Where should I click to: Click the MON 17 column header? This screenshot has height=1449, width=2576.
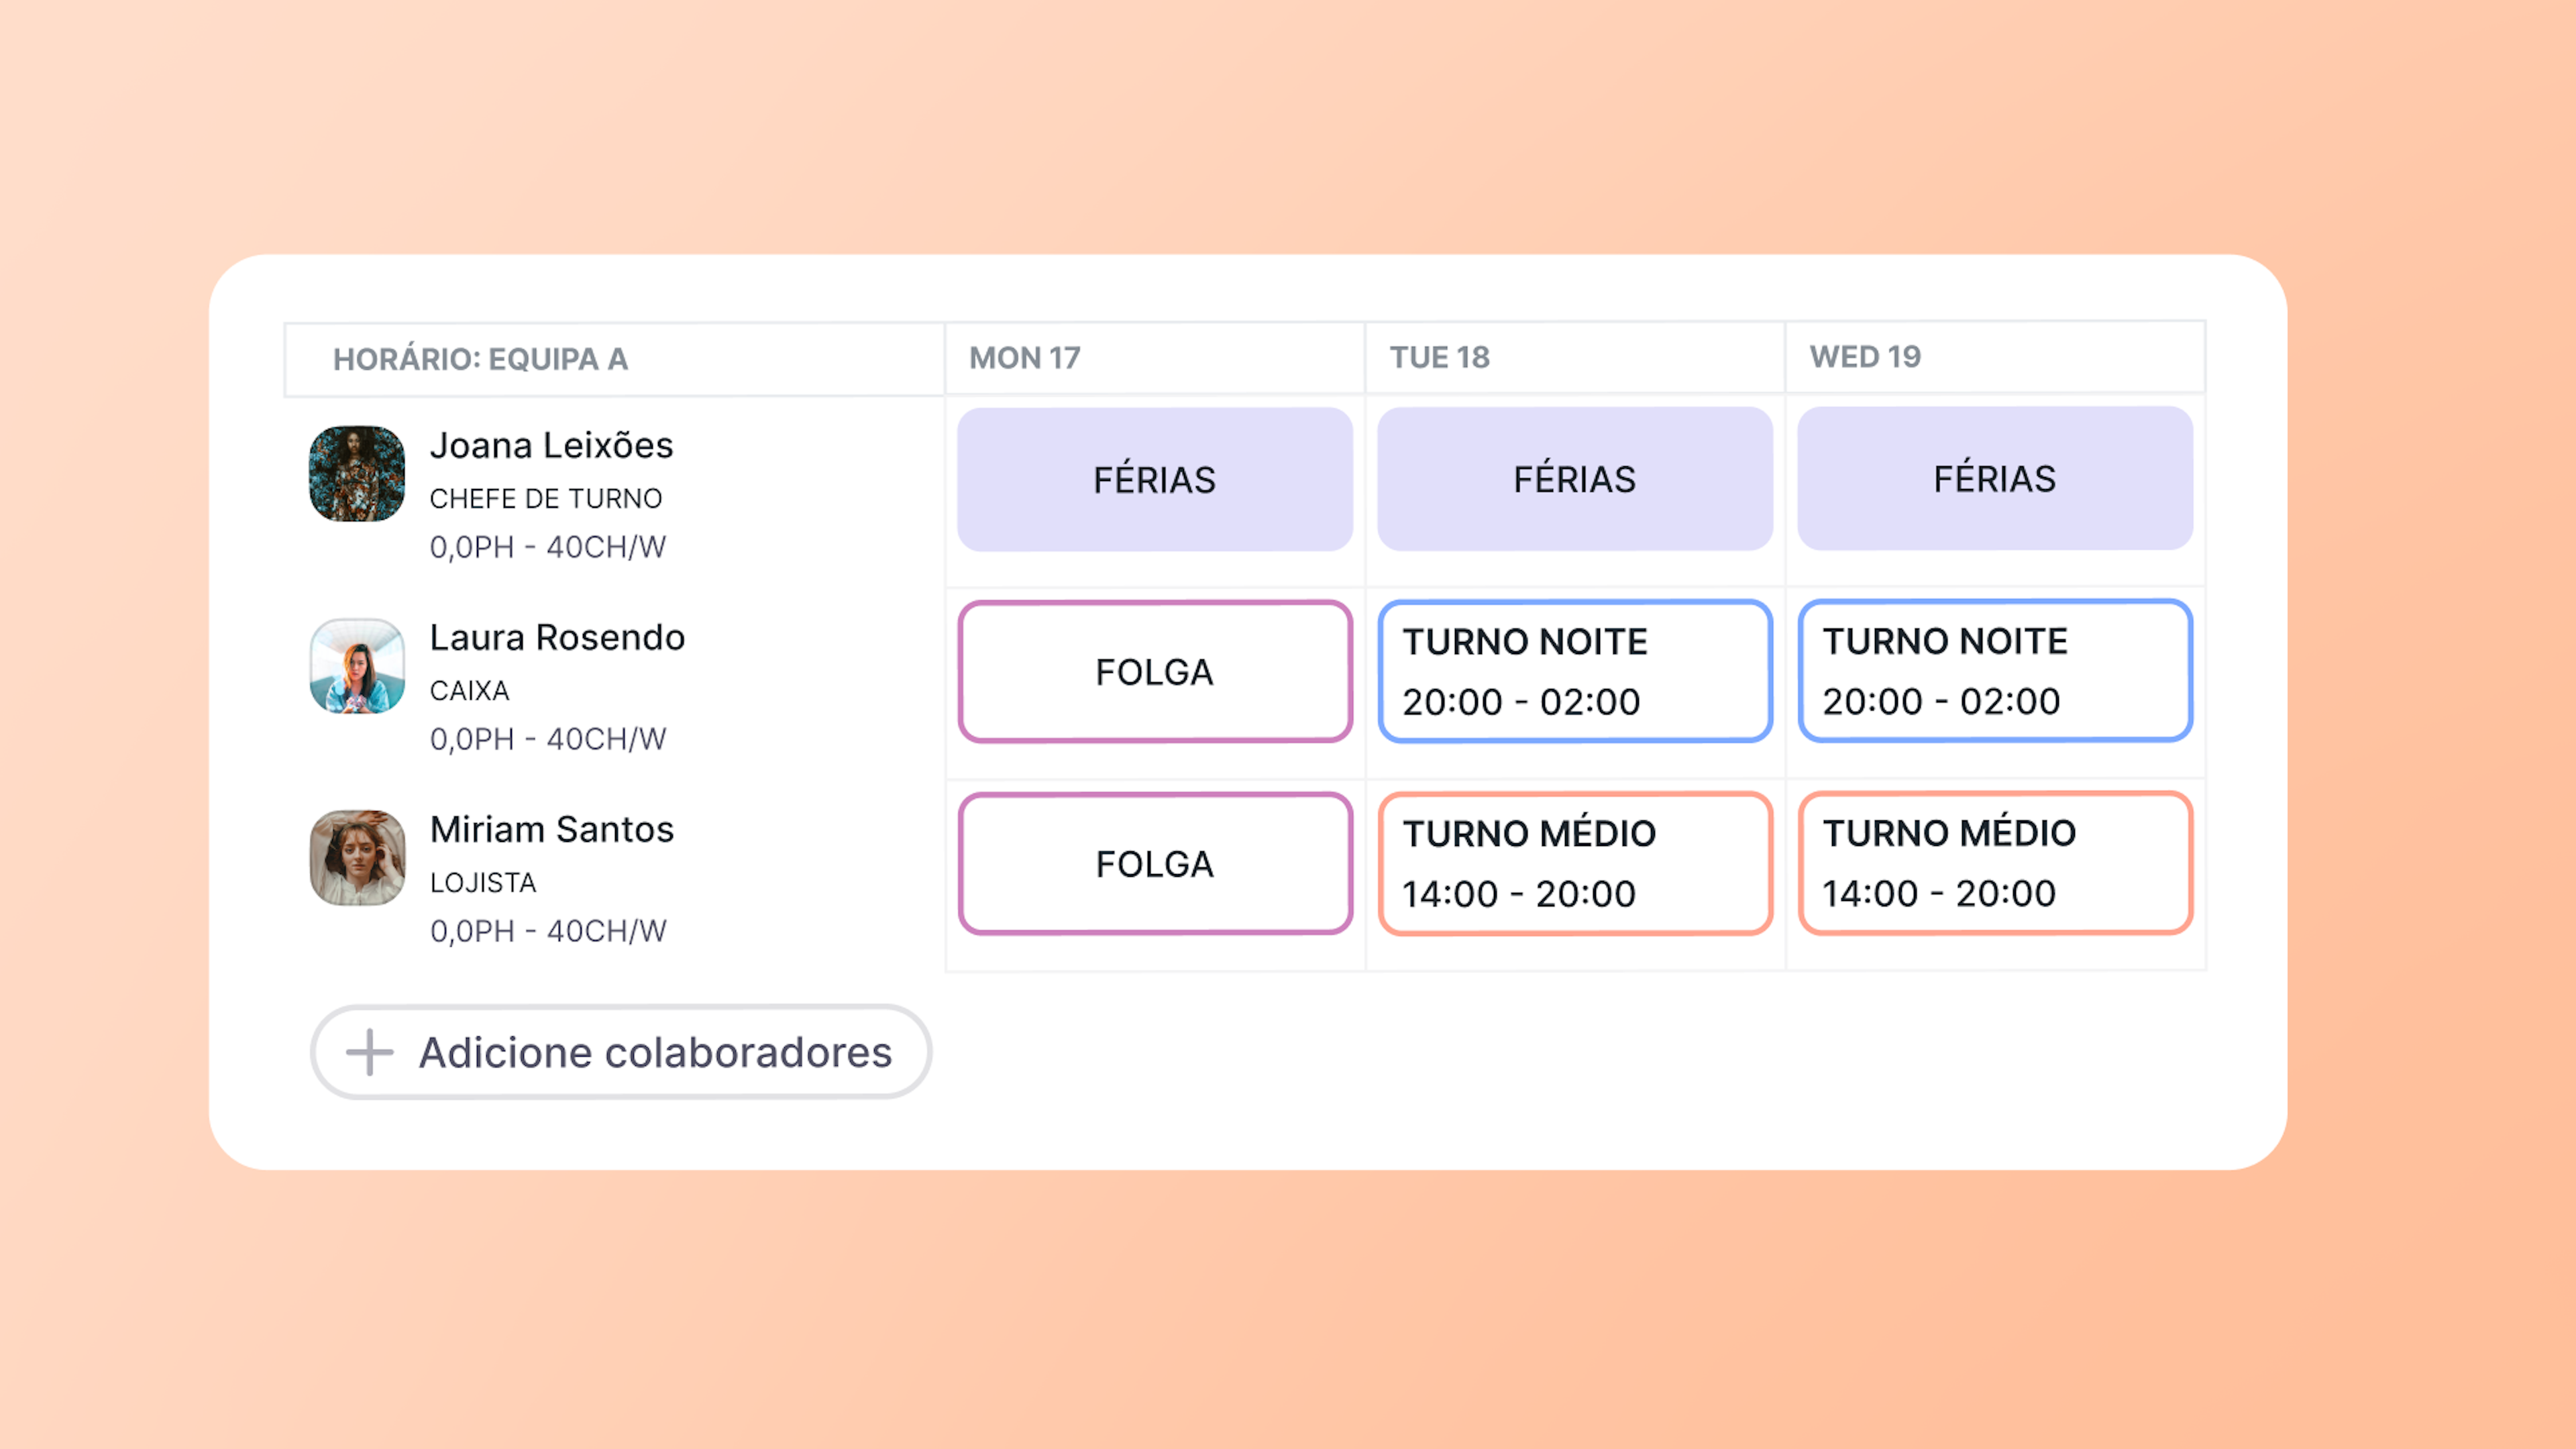[1155, 358]
